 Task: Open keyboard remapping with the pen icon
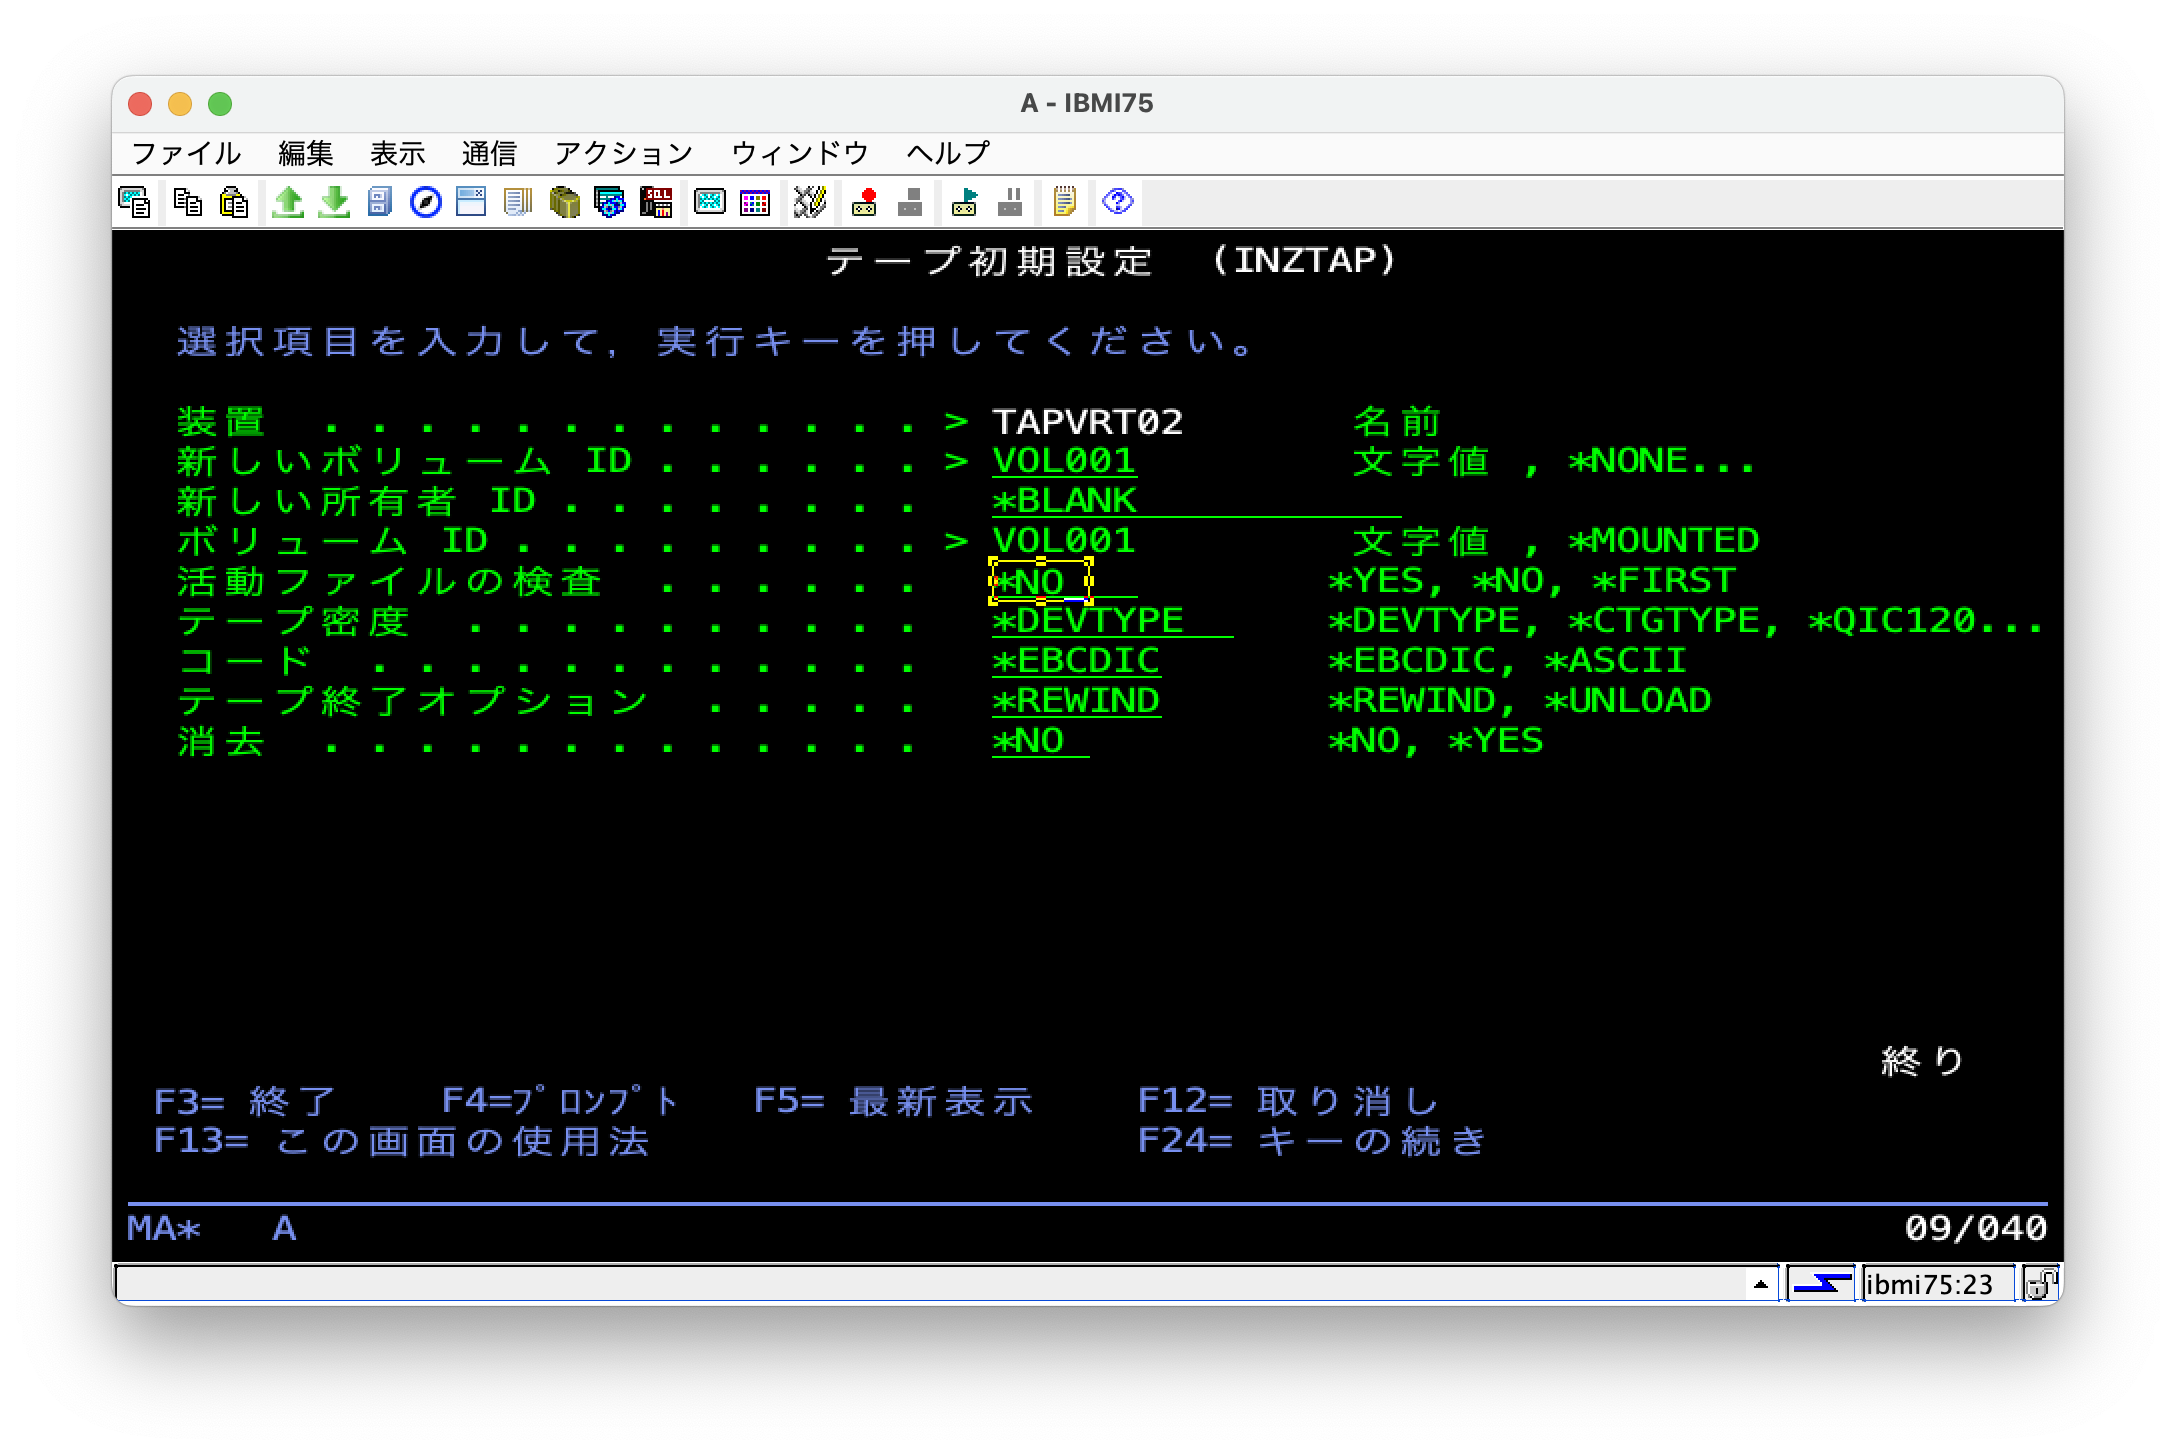click(809, 202)
